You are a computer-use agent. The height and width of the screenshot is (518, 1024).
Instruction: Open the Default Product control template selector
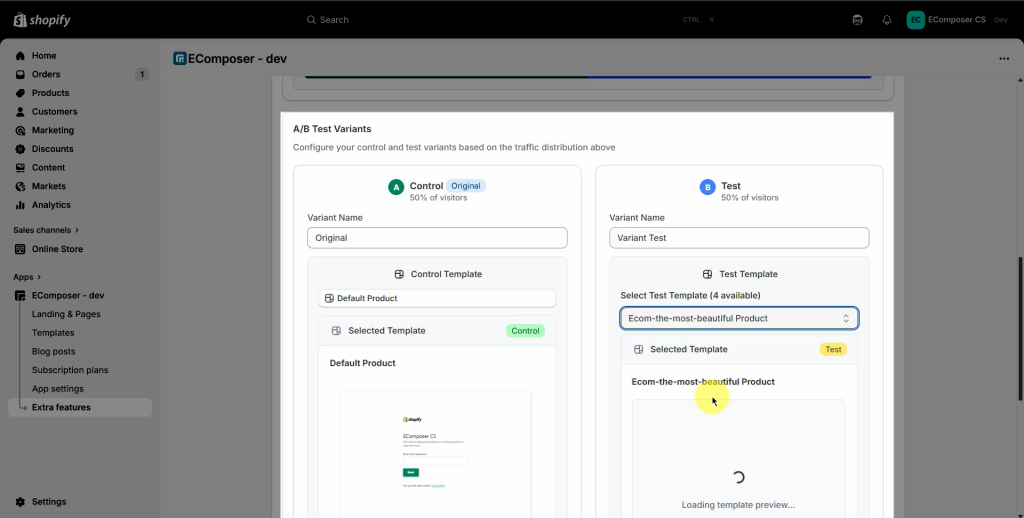[437, 298]
